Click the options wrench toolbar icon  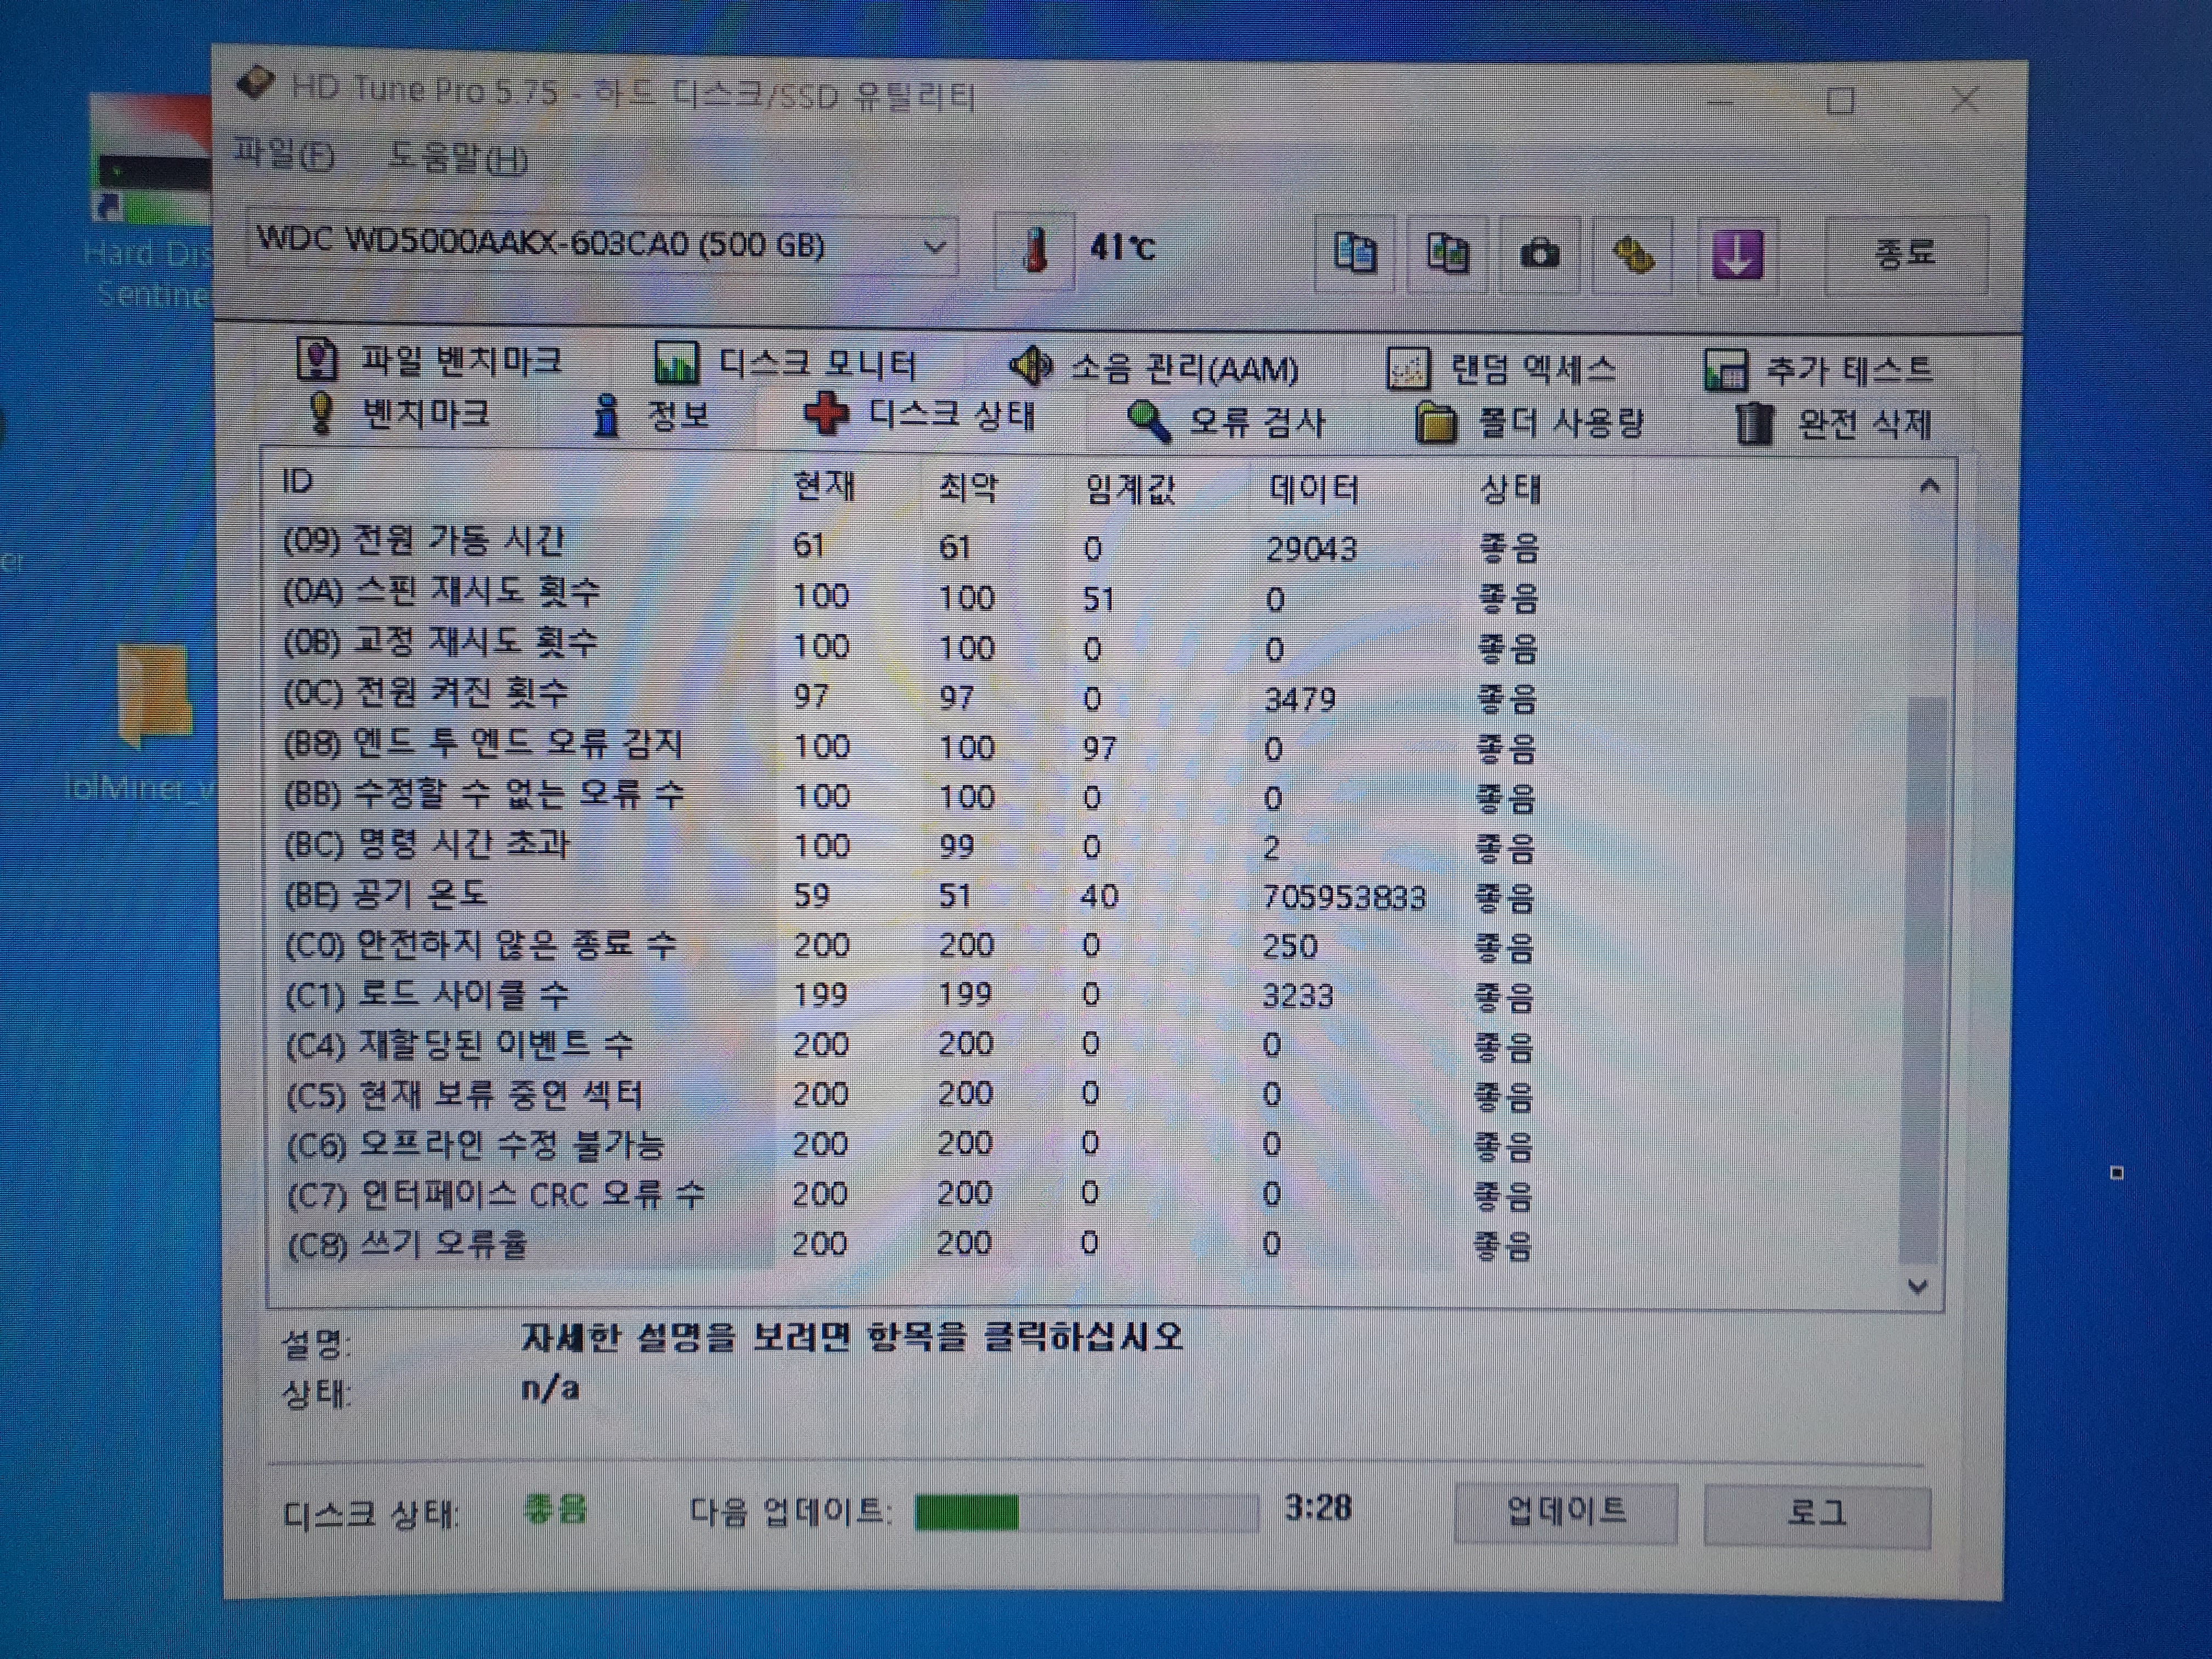[1632, 255]
